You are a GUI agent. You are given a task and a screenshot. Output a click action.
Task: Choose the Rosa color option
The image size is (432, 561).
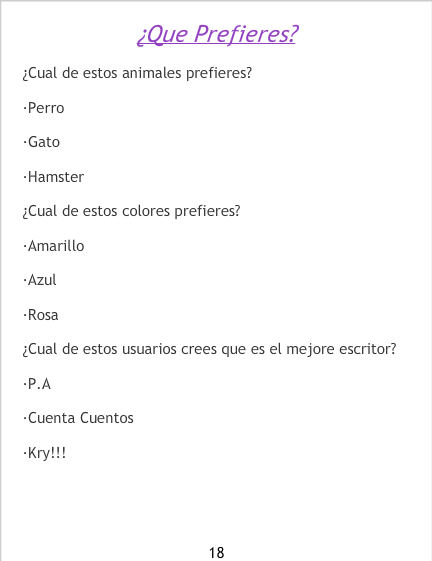[40, 315]
